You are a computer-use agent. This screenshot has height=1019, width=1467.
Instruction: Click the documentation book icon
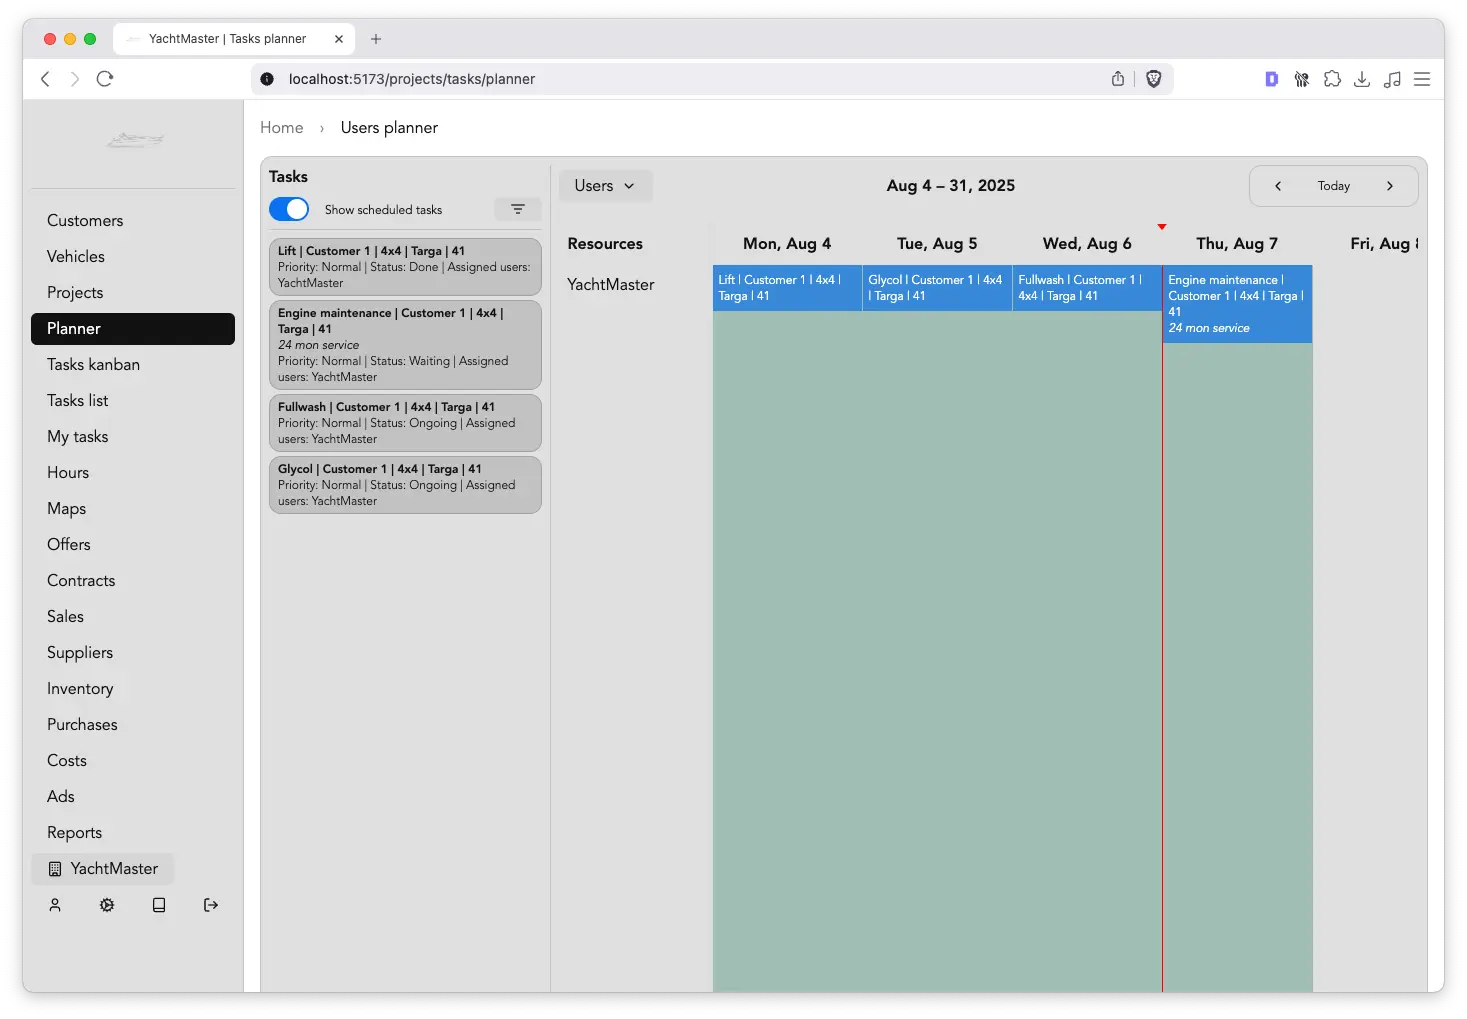pos(159,905)
